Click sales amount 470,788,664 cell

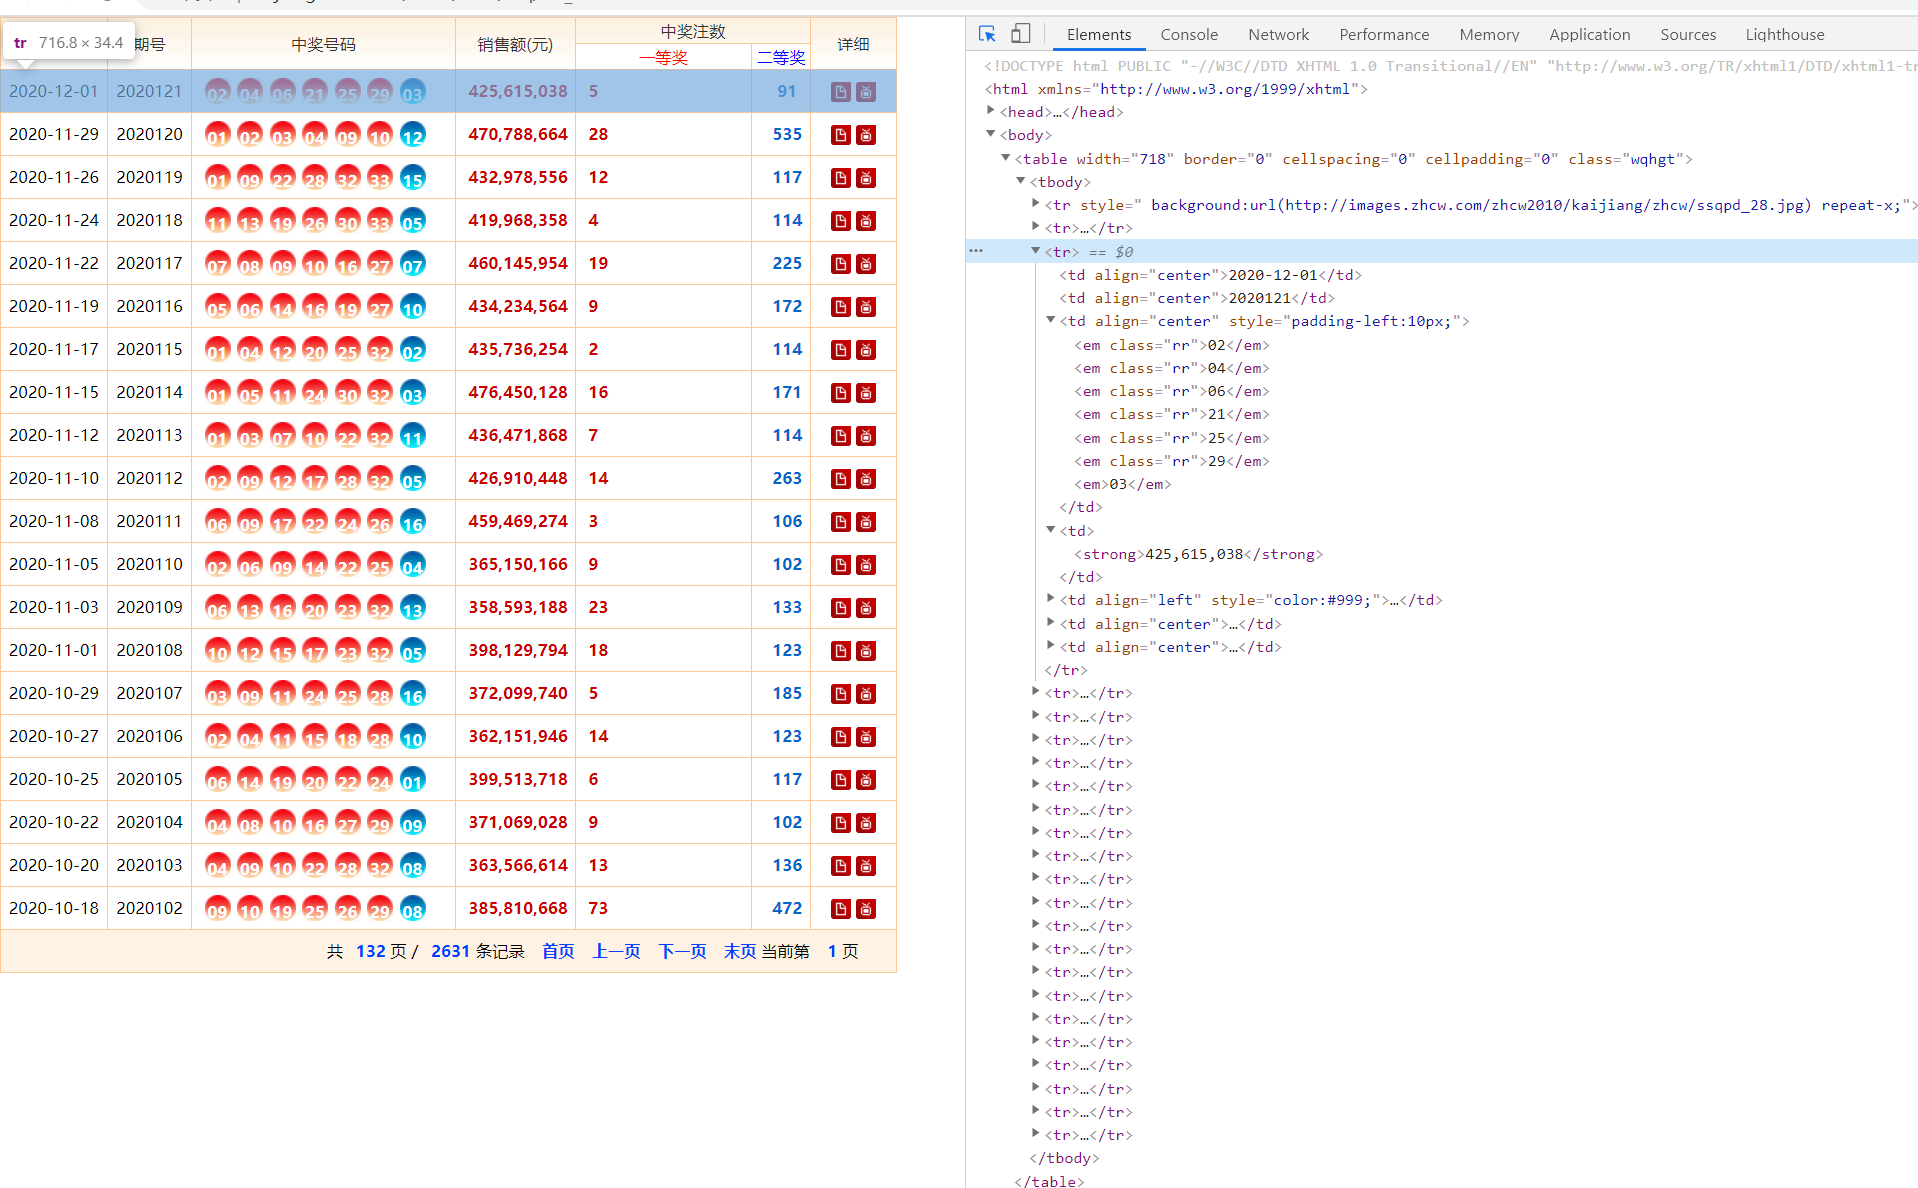[x=518, y=134]
